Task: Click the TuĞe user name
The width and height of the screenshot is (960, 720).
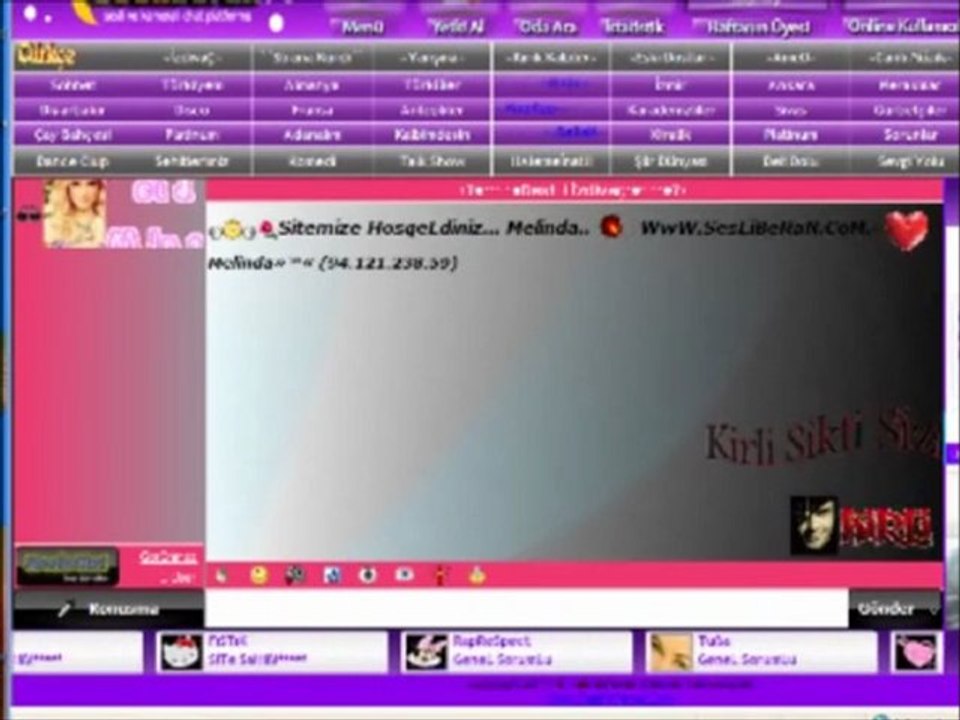Action: 713,641
